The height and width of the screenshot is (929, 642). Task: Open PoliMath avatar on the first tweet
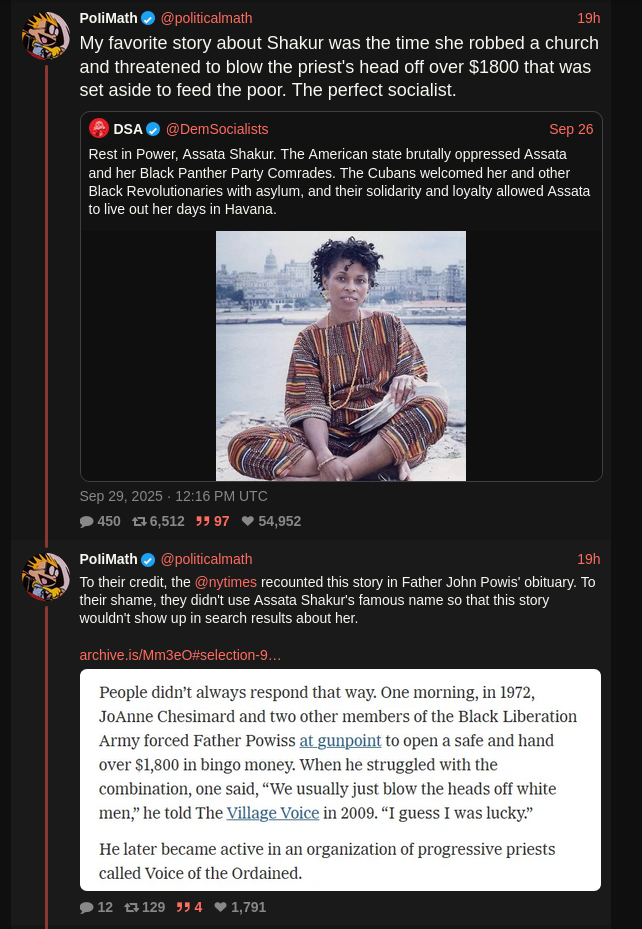pos(46,36)
